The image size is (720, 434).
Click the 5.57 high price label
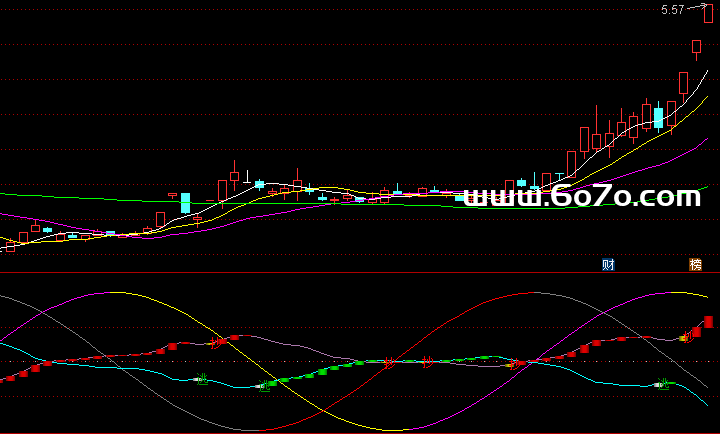click(x=672, y=10)
